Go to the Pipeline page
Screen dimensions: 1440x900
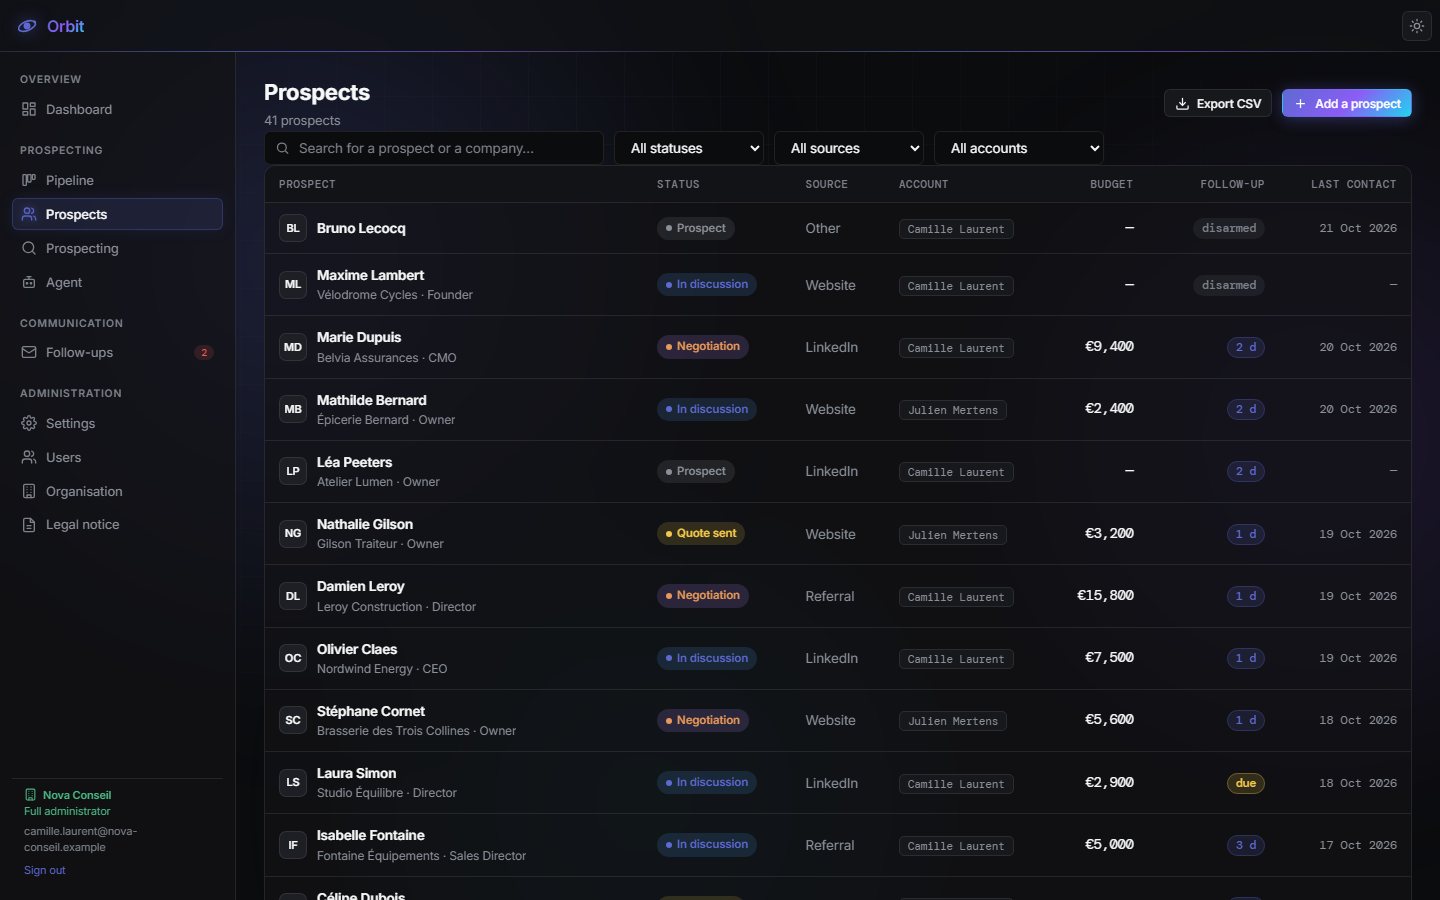tap(117, 180)
